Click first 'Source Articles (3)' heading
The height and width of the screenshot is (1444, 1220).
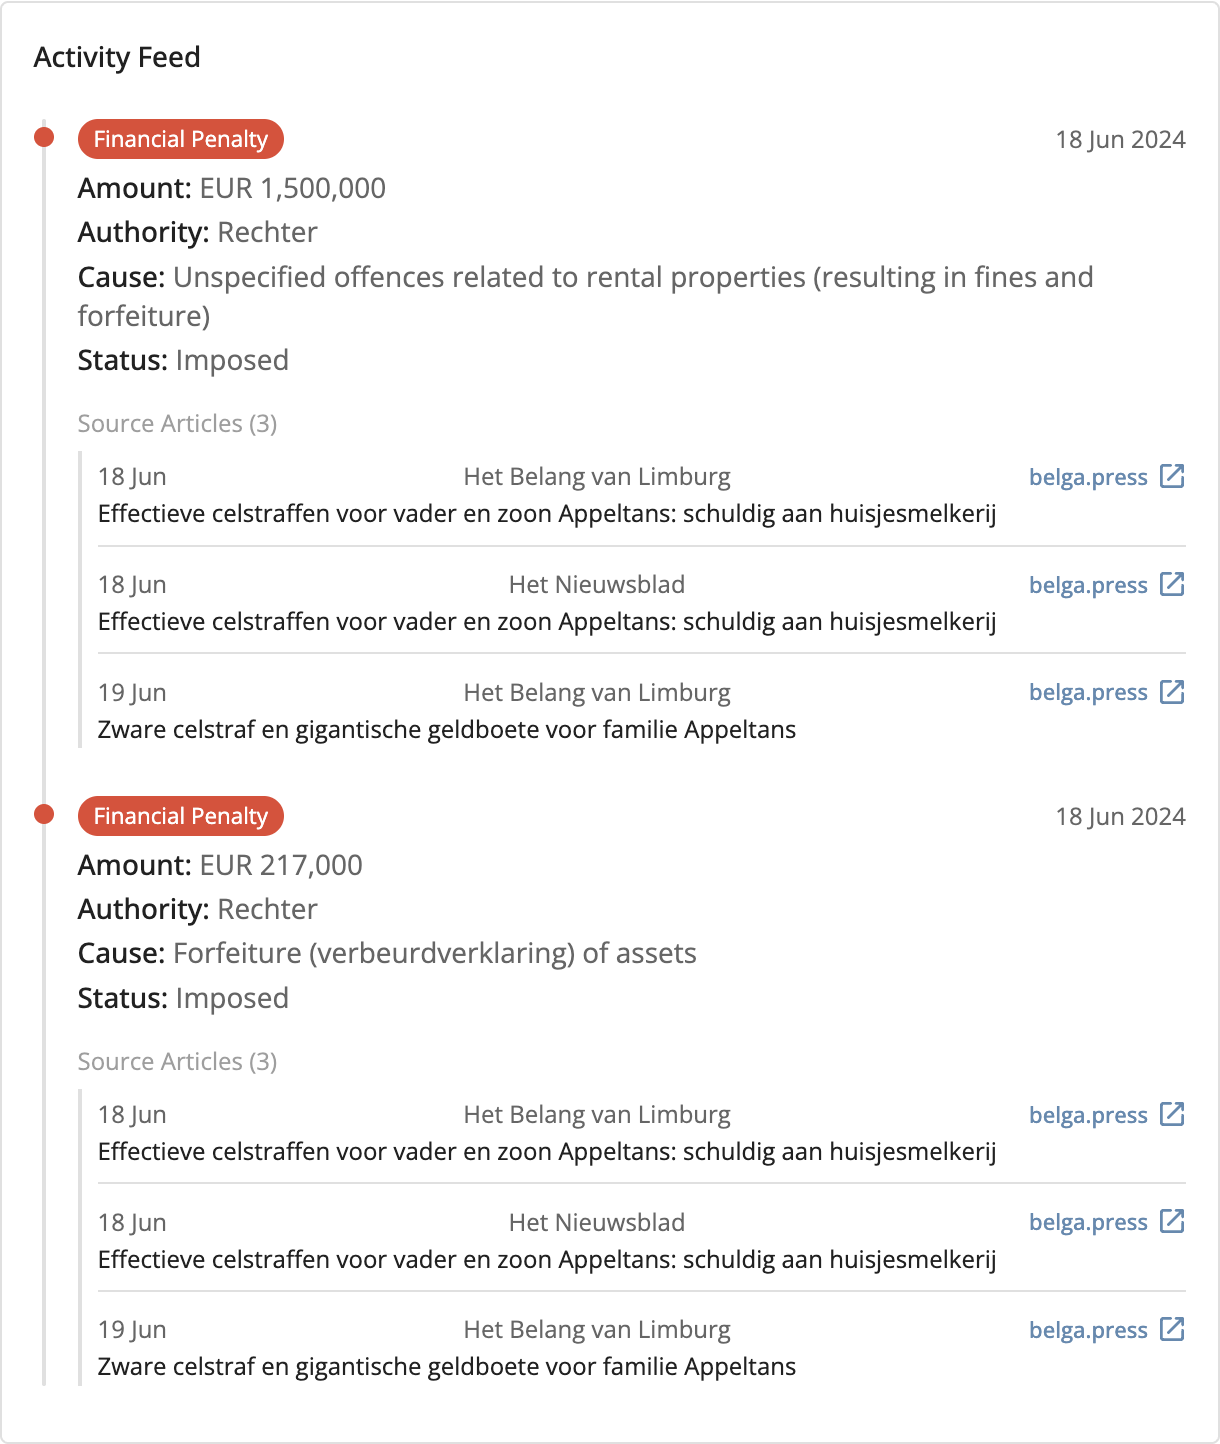pyautogui.click(x=177, y=424)
